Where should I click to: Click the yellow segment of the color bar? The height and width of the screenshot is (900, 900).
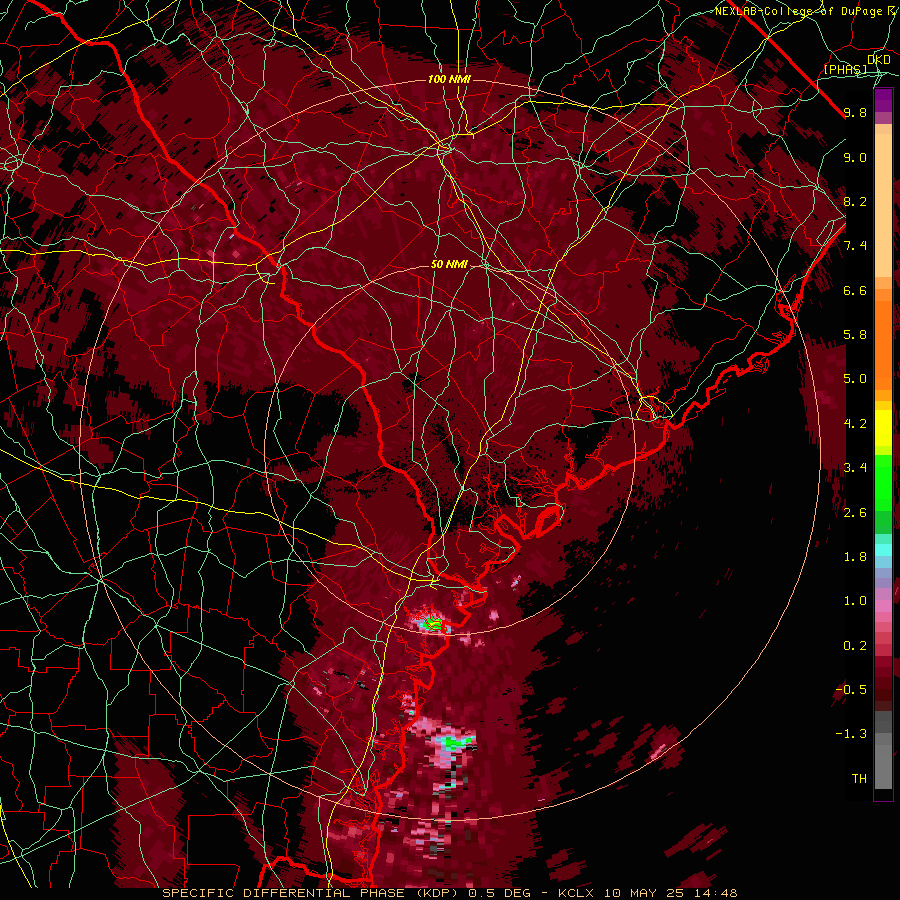[883, 428]
